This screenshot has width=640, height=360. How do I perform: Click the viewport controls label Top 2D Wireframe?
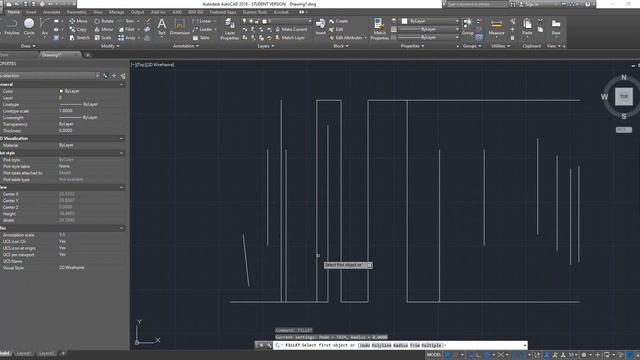point(153,64)
